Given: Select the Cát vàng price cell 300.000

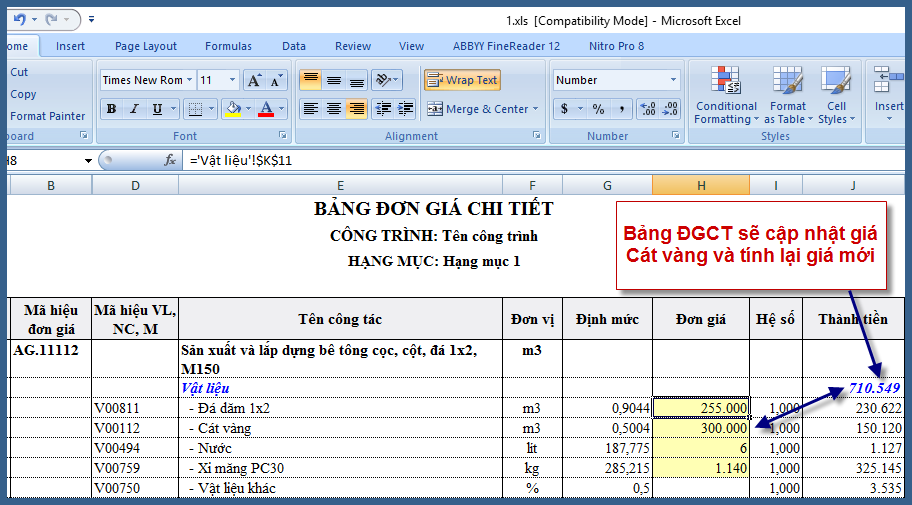Looking at the screenshot, I should [701, 427].
